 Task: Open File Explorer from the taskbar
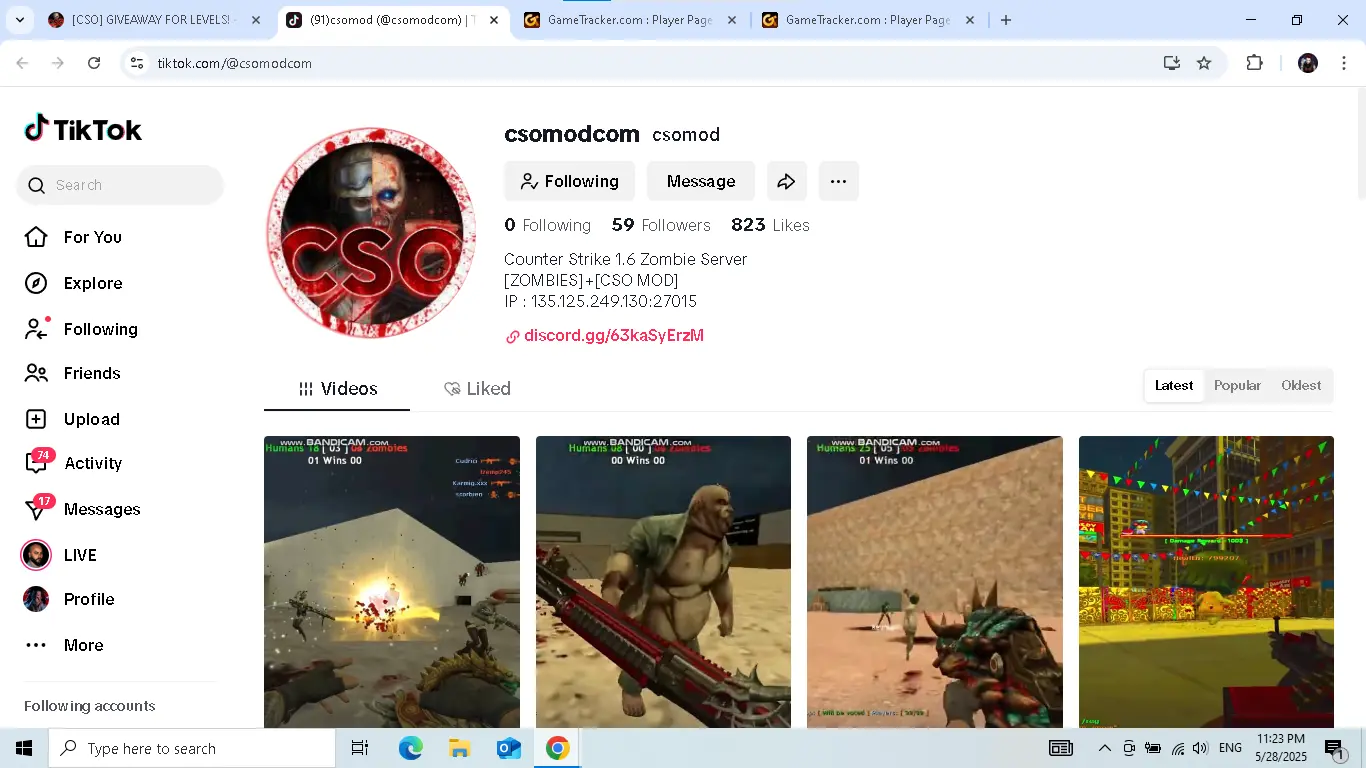coord(459,748)
